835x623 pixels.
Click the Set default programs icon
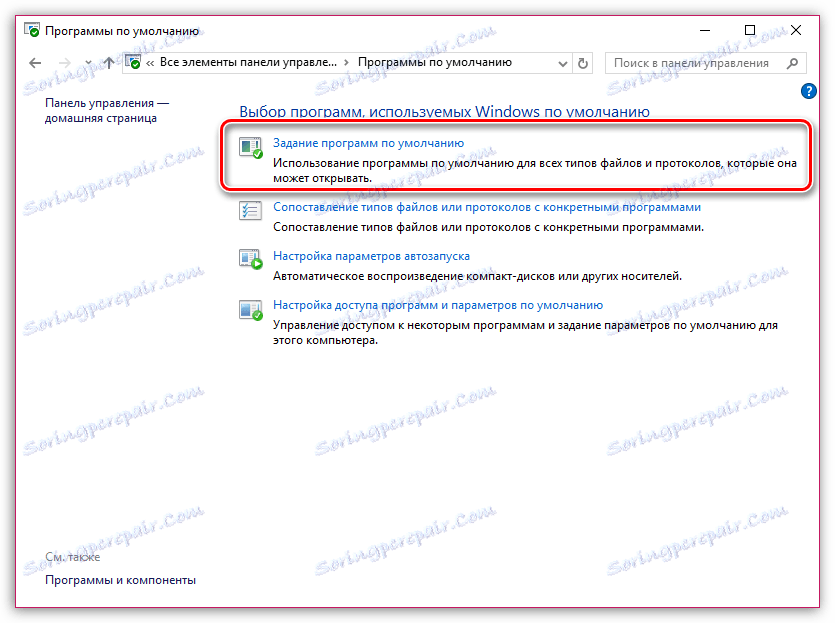pos(251,147)
